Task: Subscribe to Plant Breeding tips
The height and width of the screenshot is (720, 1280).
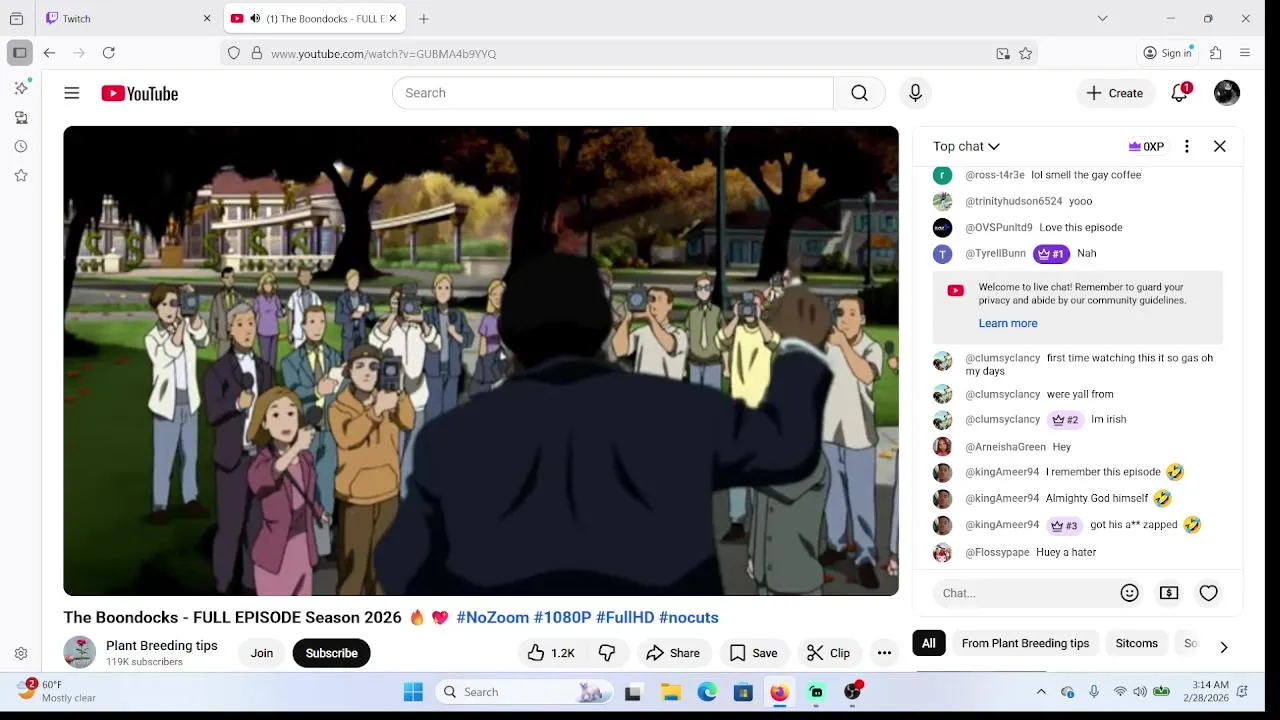Action: click(331, 653)
